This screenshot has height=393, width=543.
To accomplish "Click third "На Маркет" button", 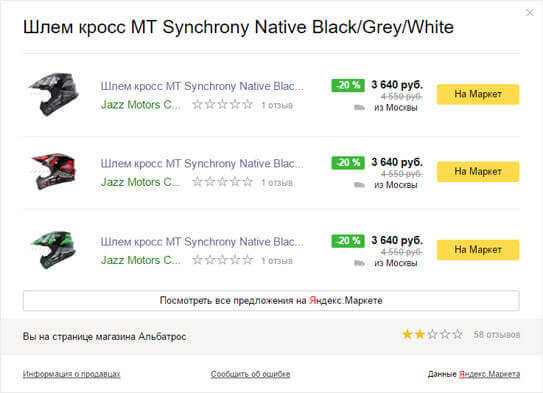I will point(478,250).
